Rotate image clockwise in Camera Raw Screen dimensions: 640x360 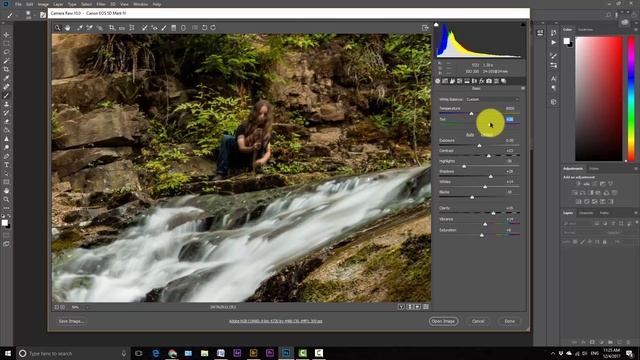[213, 28]
